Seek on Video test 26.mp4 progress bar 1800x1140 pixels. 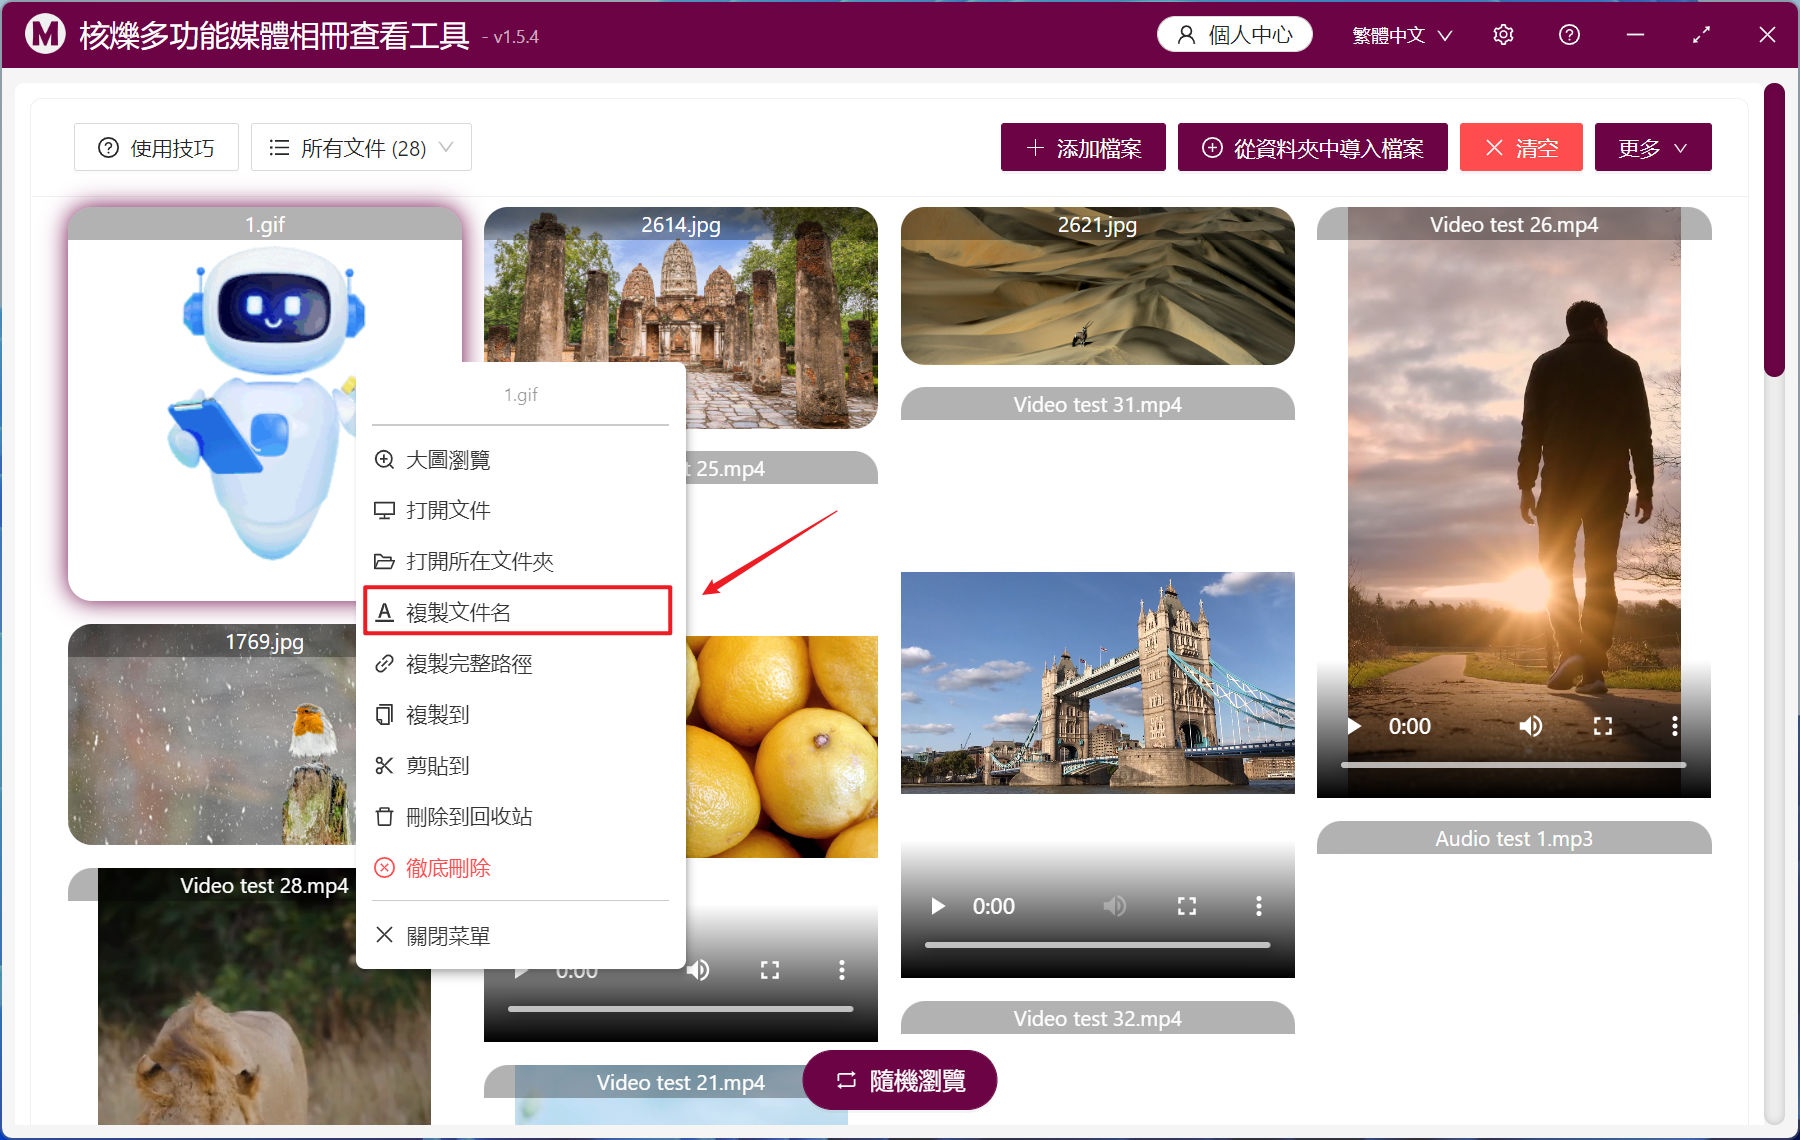point(1513,765)
